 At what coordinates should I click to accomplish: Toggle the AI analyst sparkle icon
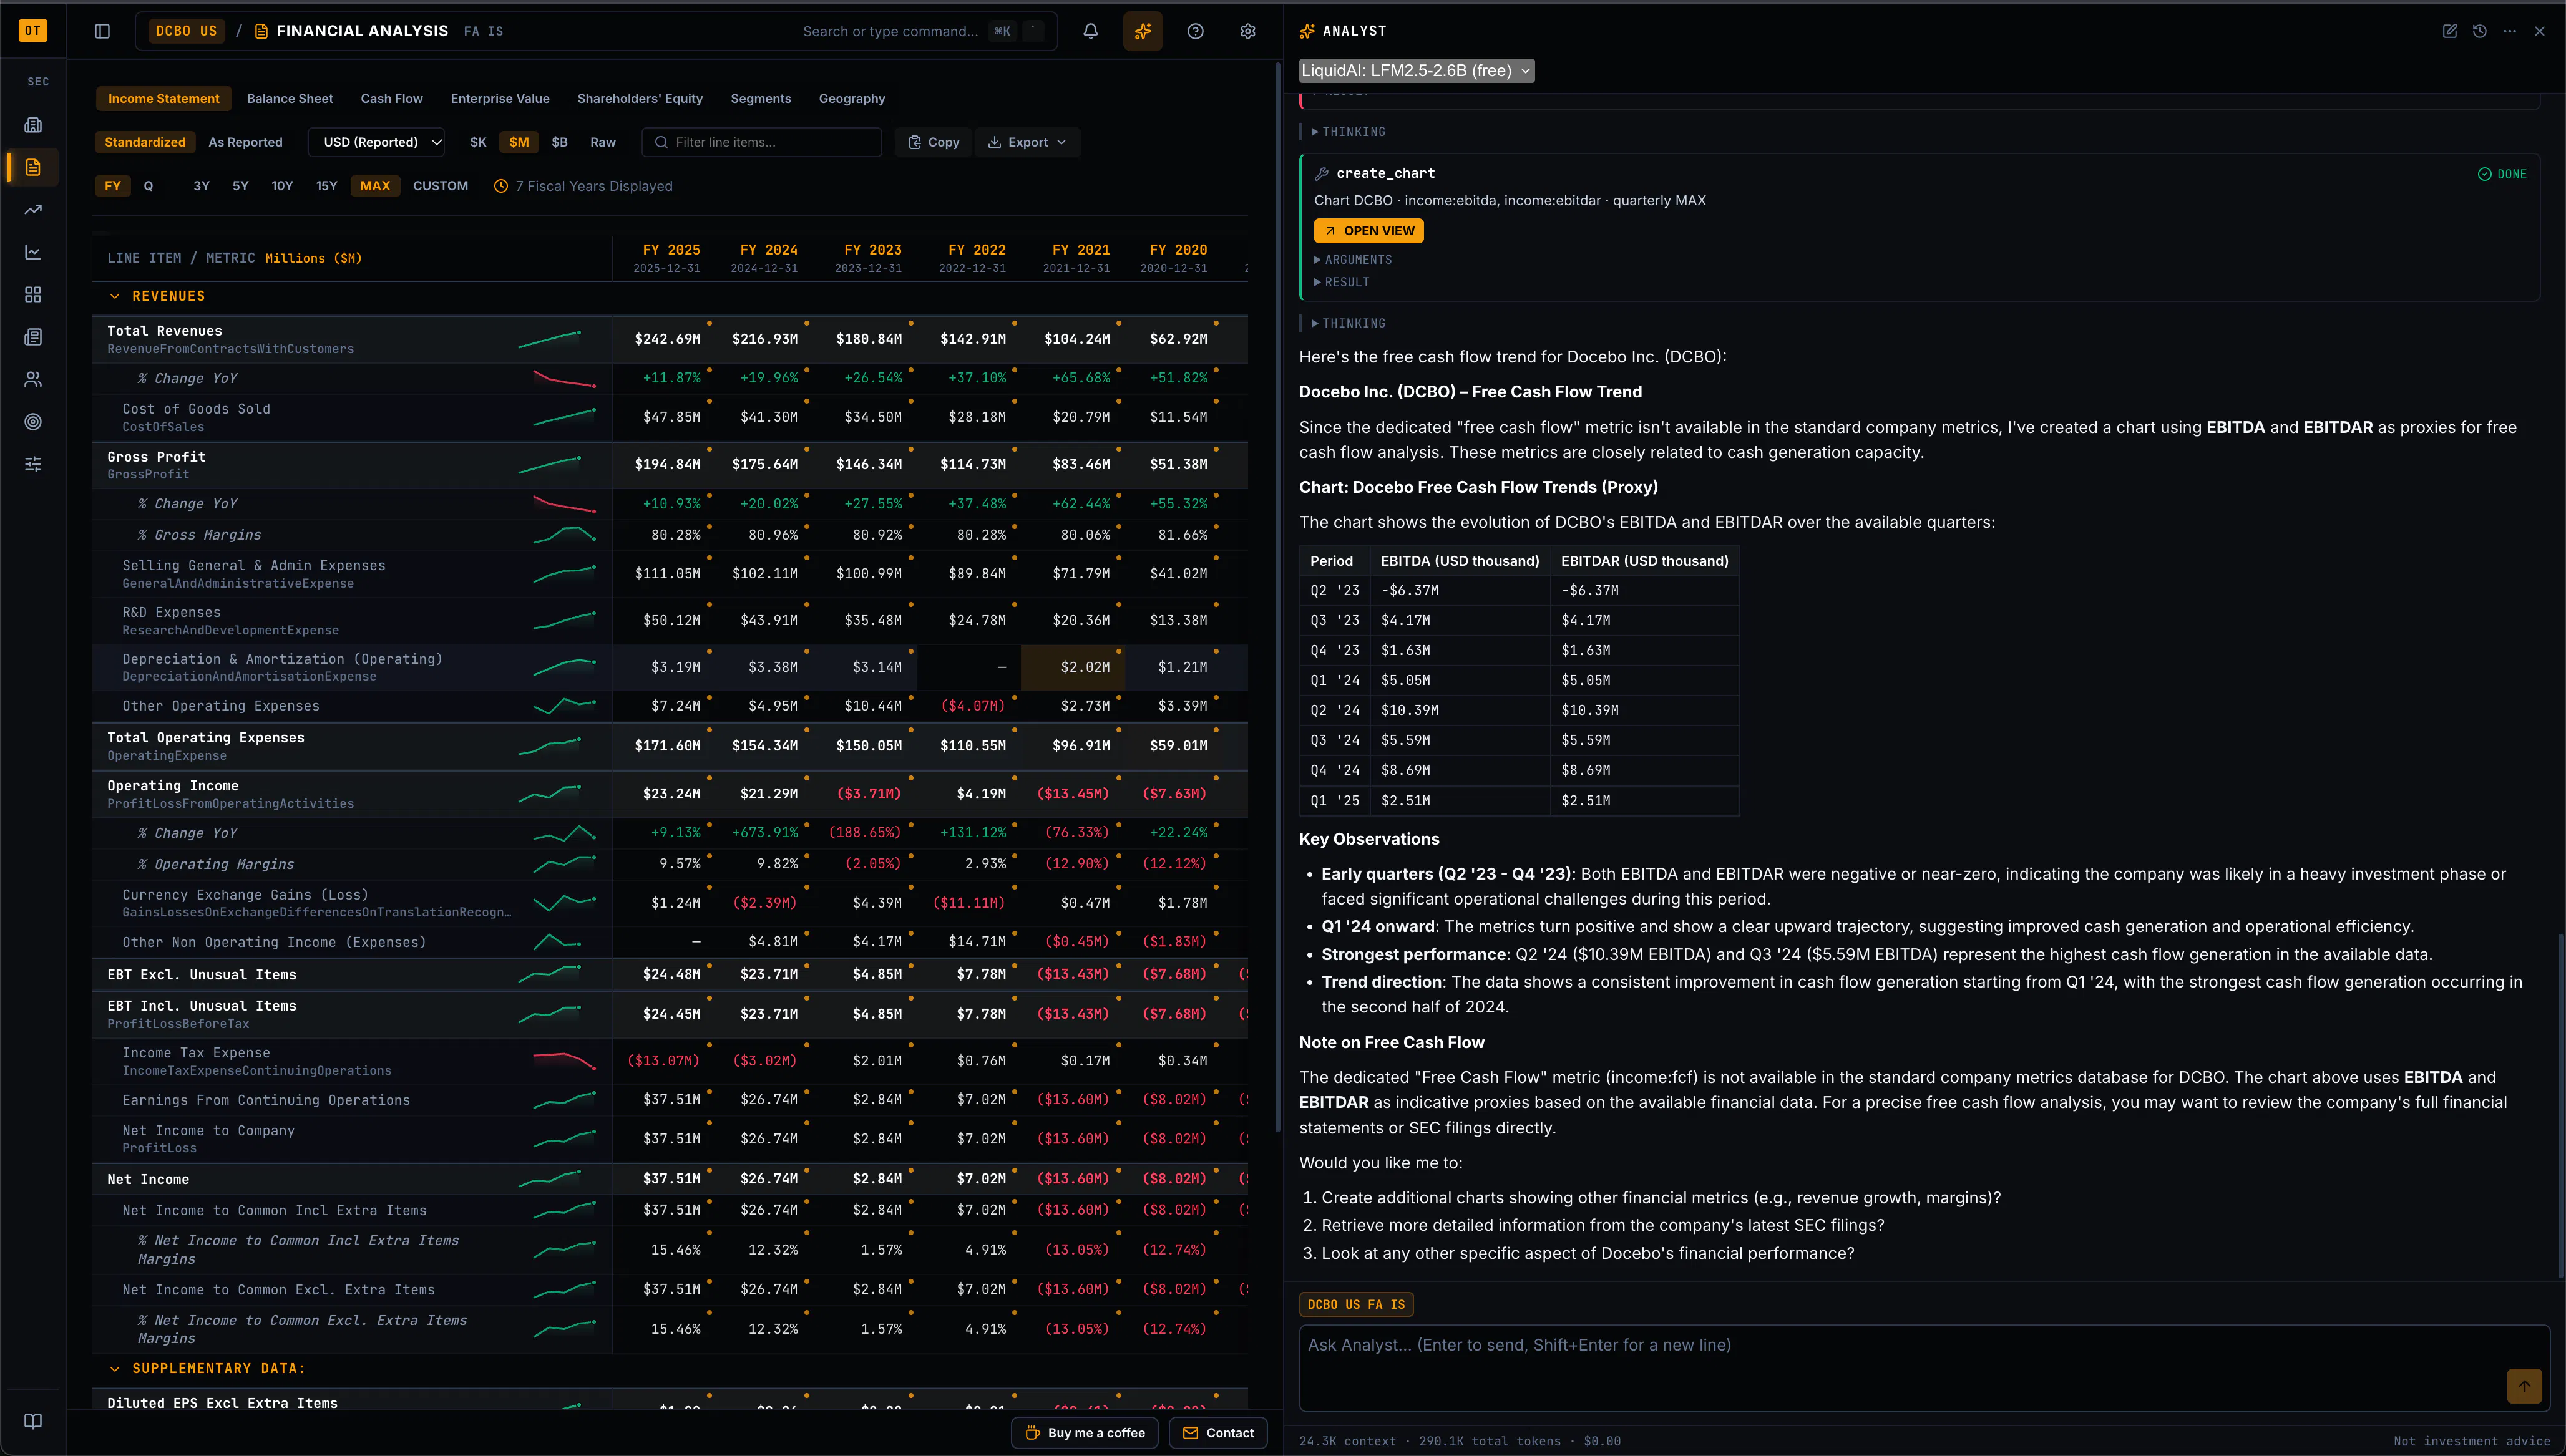coord(1143,31)
